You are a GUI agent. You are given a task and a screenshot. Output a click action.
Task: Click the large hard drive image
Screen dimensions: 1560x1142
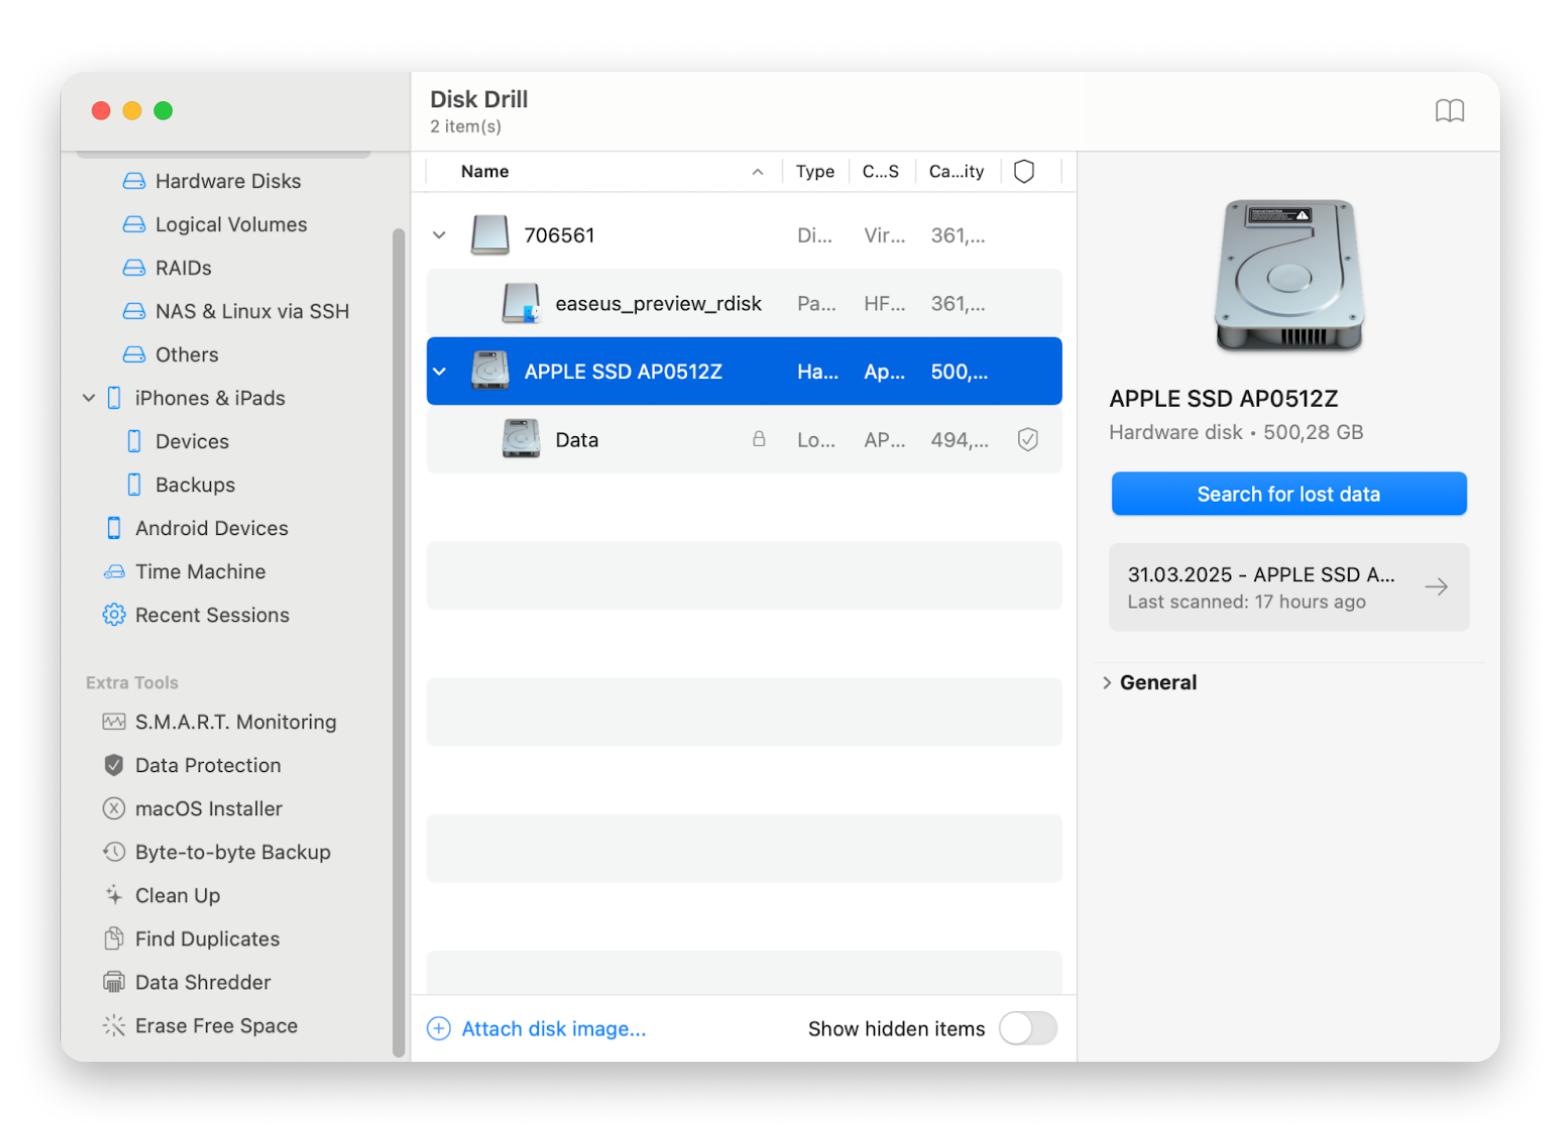1289,275
